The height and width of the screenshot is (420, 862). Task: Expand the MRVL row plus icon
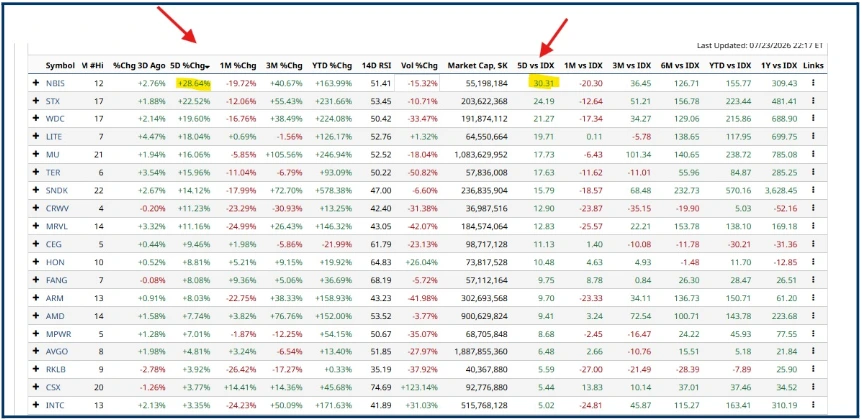pyautogui.click(x=36, y=226)
